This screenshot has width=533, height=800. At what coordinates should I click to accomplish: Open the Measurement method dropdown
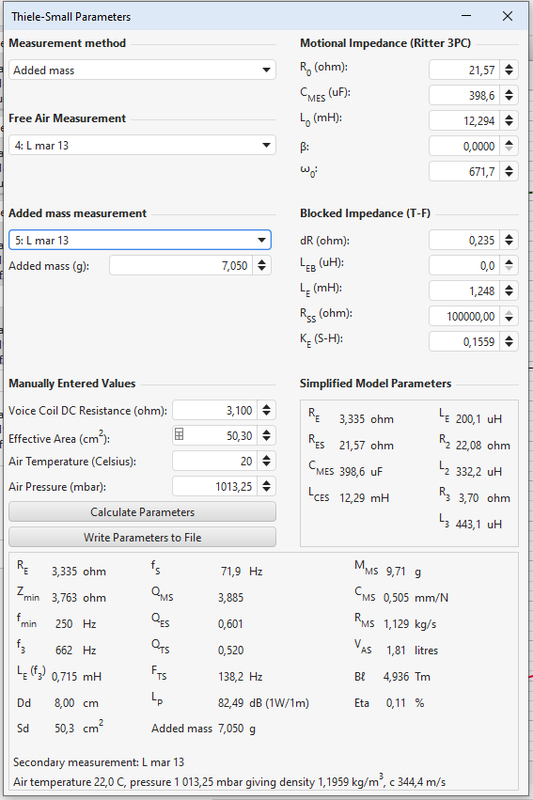coord(142,70)
